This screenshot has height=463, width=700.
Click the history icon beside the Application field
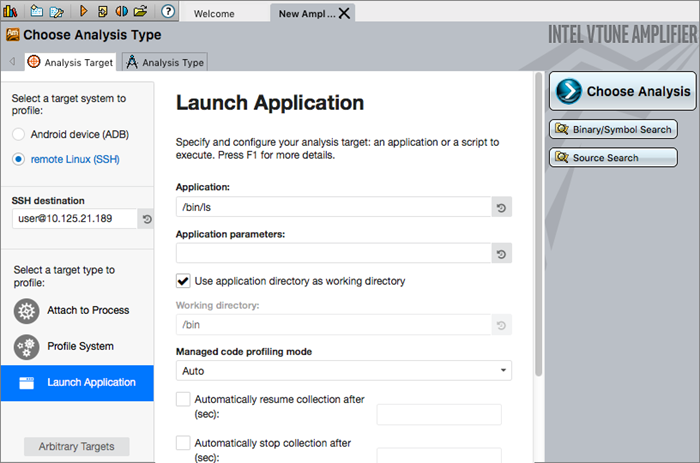click(x=502, y=208)
